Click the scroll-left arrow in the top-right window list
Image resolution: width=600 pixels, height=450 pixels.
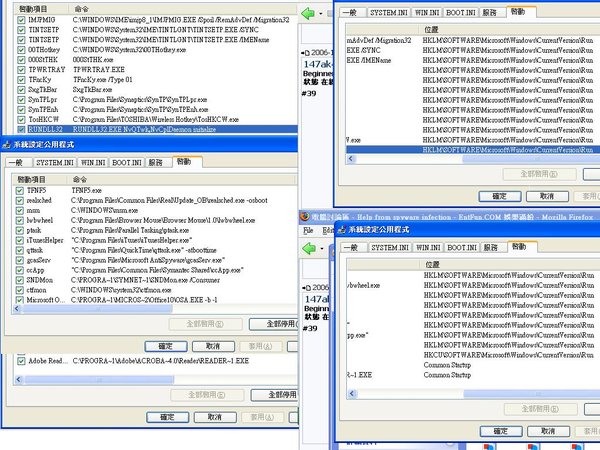(x=351, y=158)
